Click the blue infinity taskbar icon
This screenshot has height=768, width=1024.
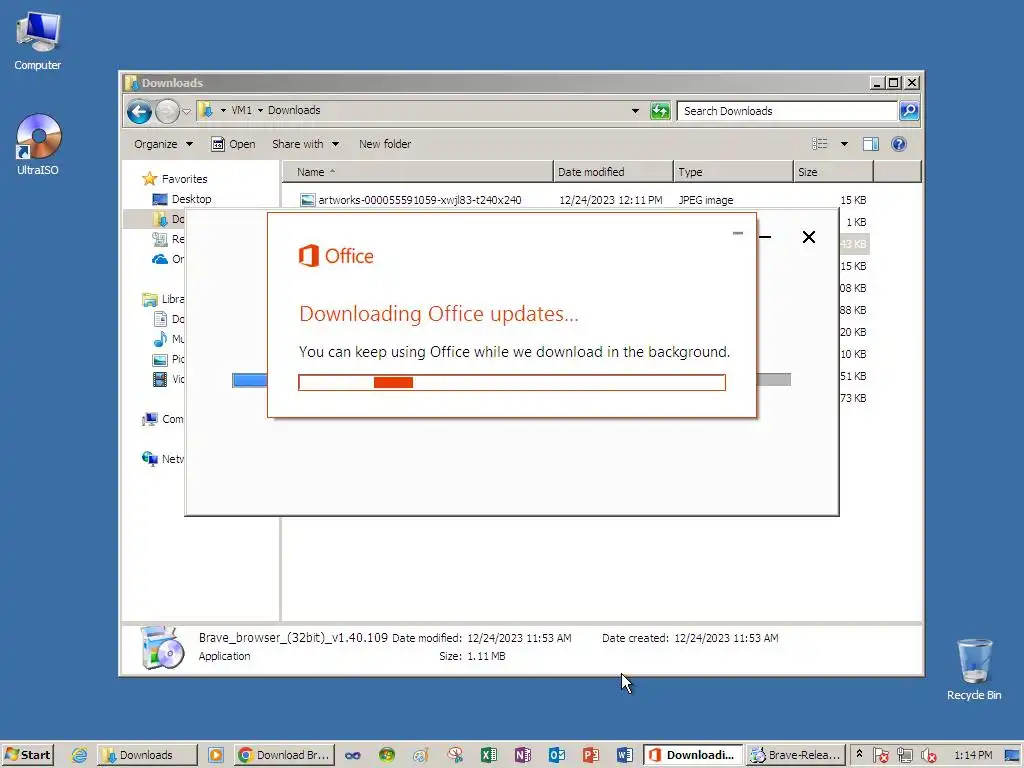click(x=353, y=755)
